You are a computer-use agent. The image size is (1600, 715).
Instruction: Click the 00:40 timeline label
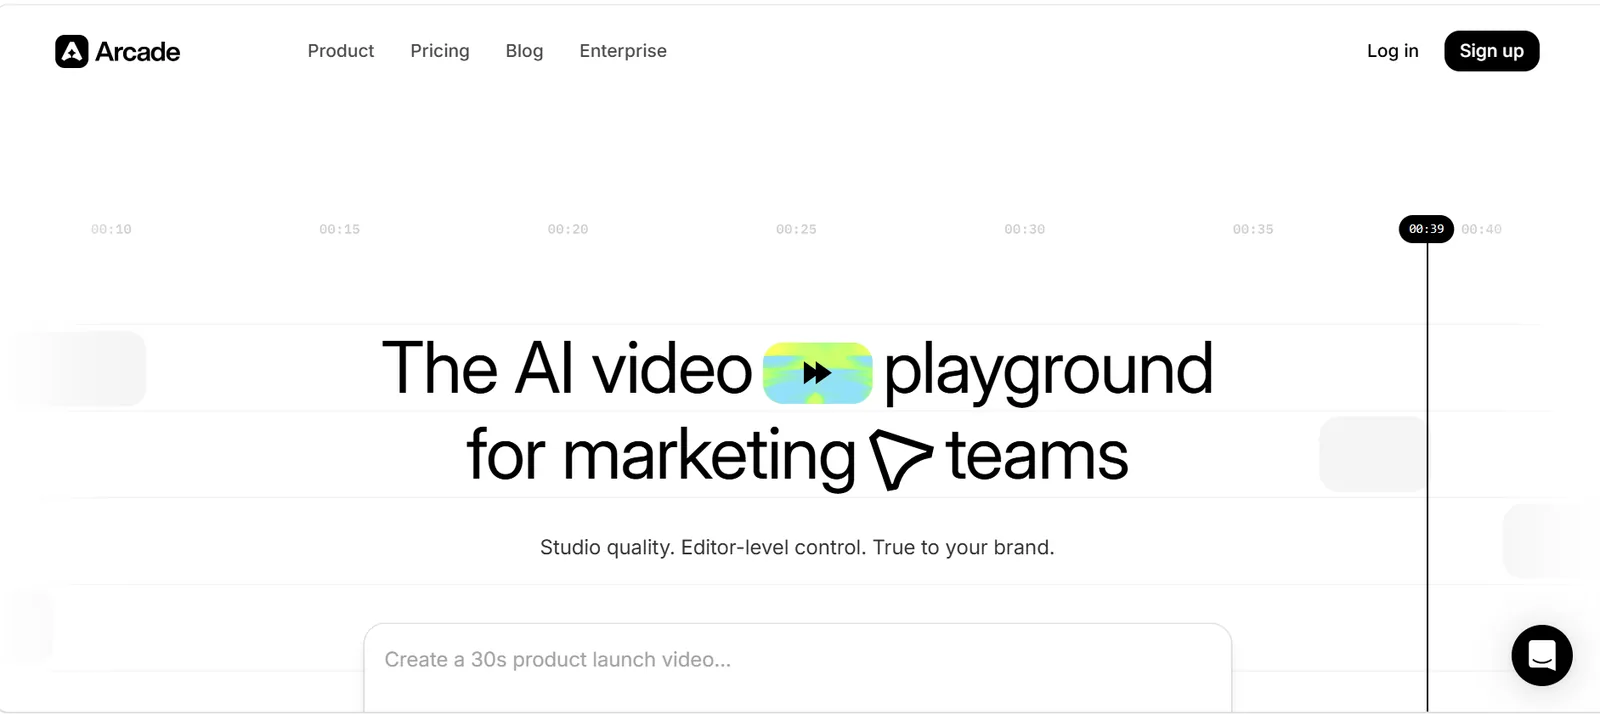(x=1481, y=229)
